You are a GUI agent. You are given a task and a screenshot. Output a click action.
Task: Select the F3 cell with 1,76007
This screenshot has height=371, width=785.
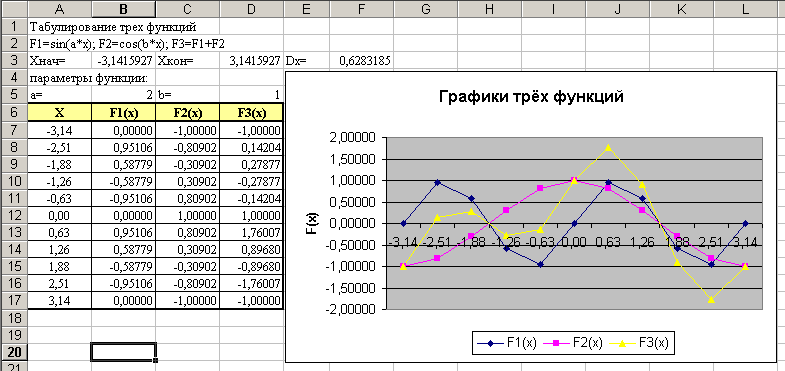coord(252,232)
